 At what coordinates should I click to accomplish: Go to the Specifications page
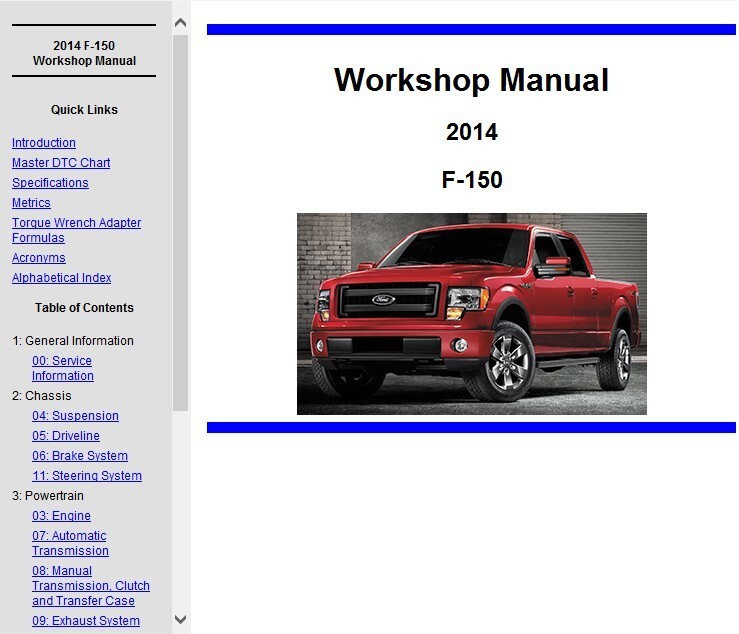(x=50, y=183)
